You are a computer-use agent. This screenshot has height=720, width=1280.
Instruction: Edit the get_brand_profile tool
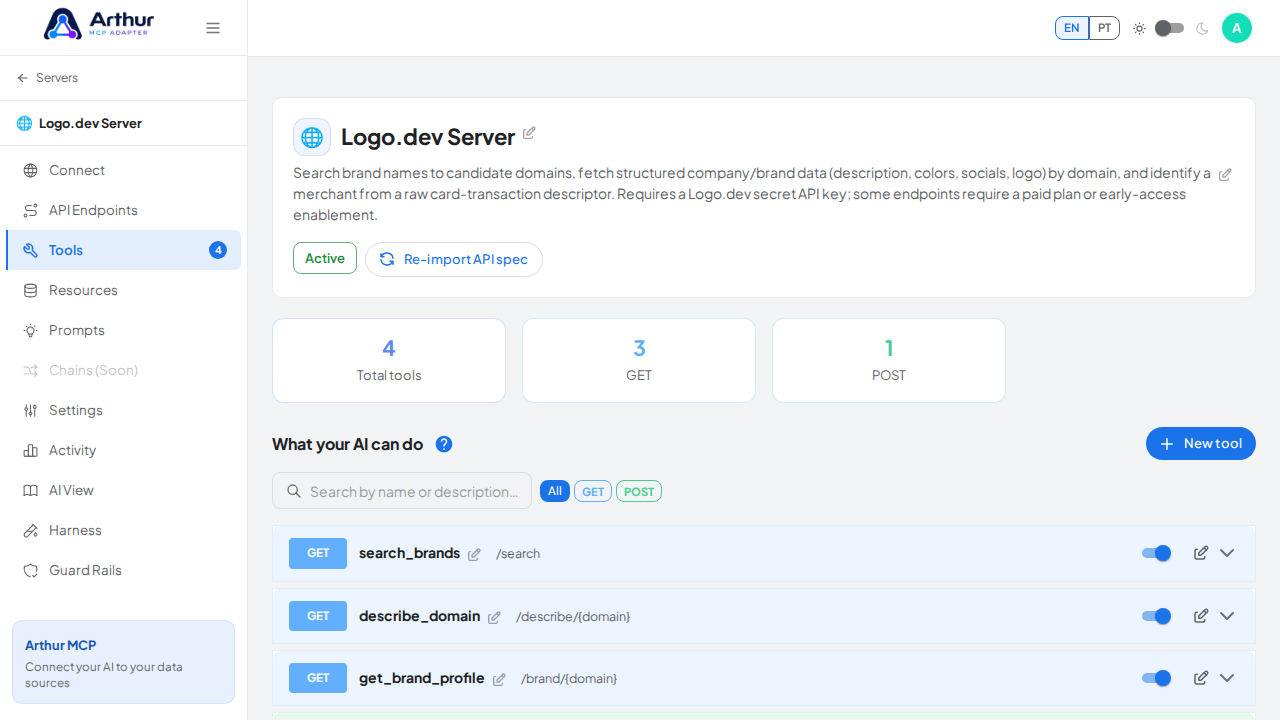click(x=1201, y=678)
